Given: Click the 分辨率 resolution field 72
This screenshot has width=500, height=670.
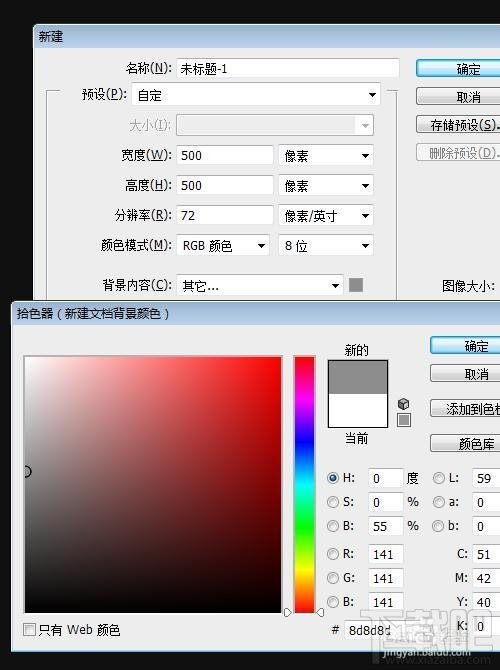Looking at the screenshot, I should coord(225,215).
